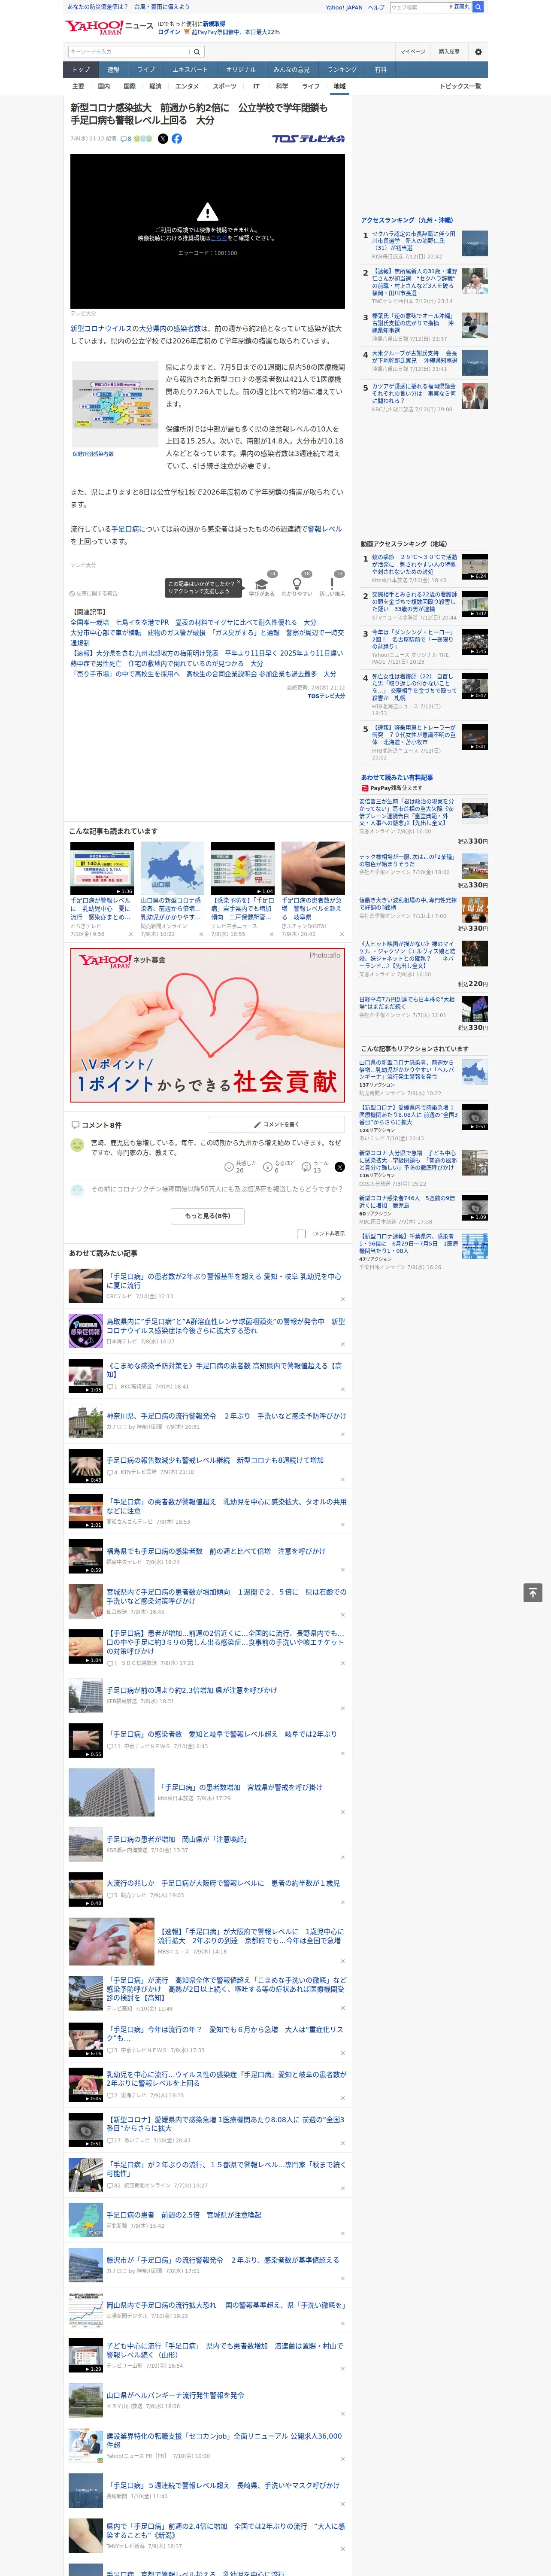551x2576 pixels.
Task: Open the スポーツ category
Action: tap(225, 87)
